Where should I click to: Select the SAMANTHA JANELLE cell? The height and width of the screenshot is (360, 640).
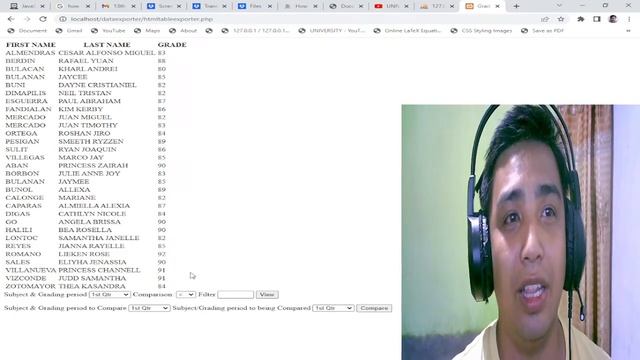point(99,238)
